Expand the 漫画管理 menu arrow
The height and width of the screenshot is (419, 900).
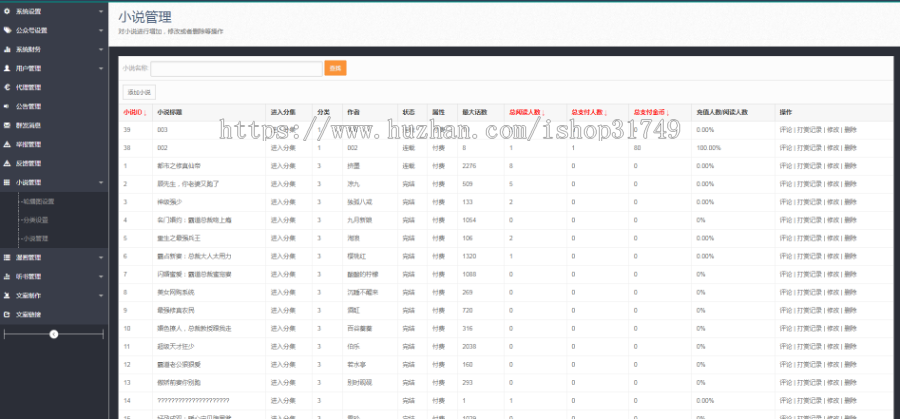point(101,258)
